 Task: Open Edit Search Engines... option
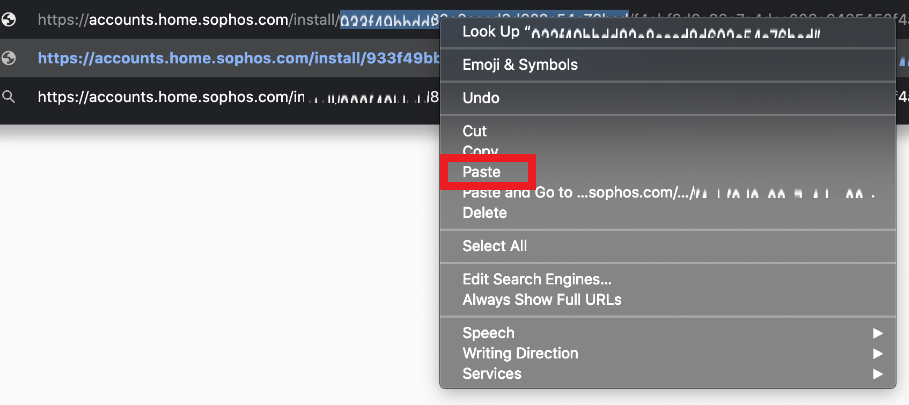coord(537,279)
